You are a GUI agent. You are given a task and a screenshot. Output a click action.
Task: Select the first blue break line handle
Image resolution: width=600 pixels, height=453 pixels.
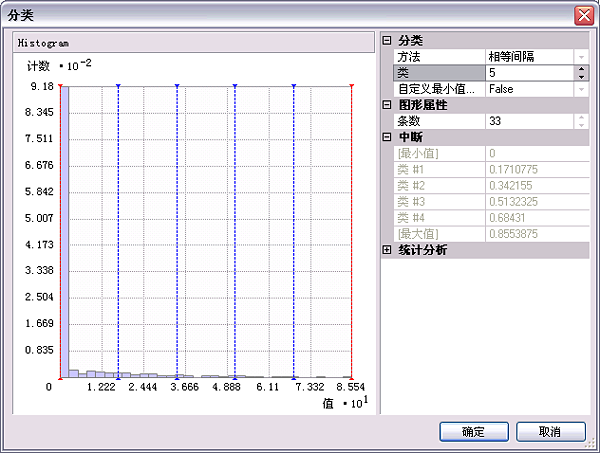click(118, 87)
